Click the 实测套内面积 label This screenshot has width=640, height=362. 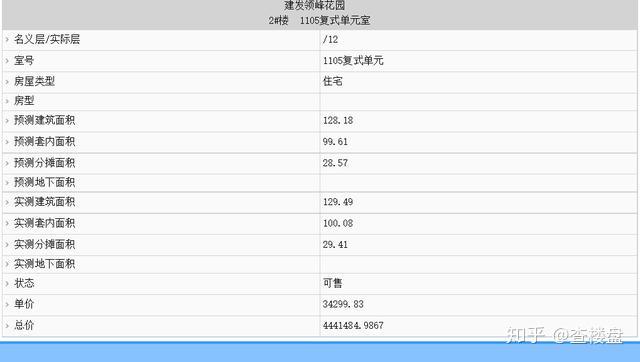click(x=44, y=223)
